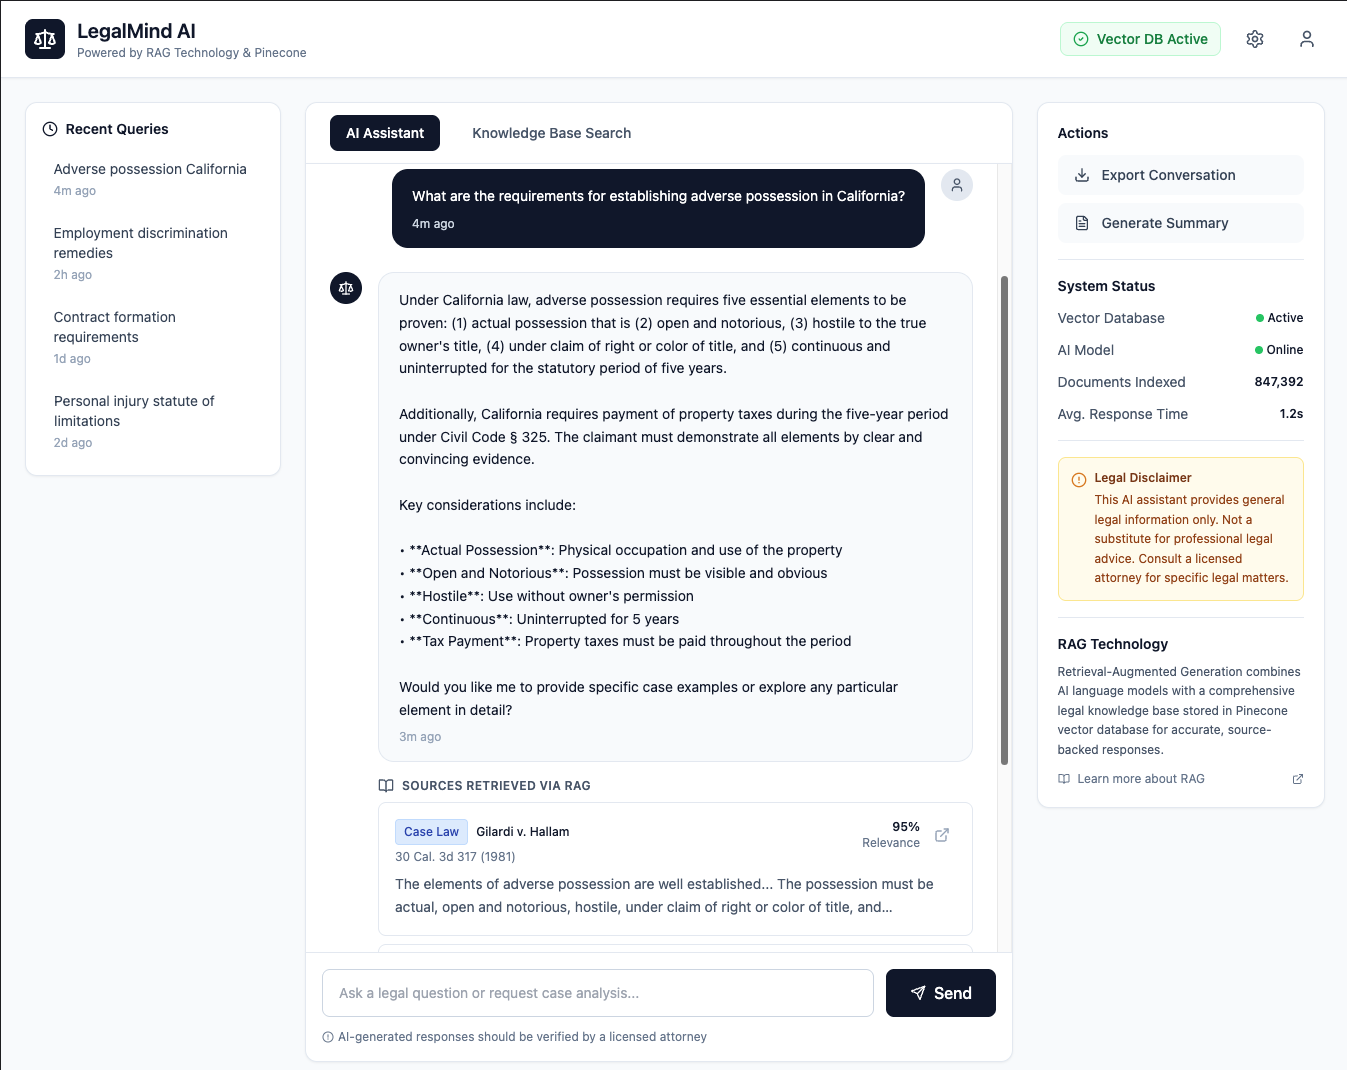The image size is (1347, 1070).
Task: Open Learn more about RAG link
Action: point(1140,779)
